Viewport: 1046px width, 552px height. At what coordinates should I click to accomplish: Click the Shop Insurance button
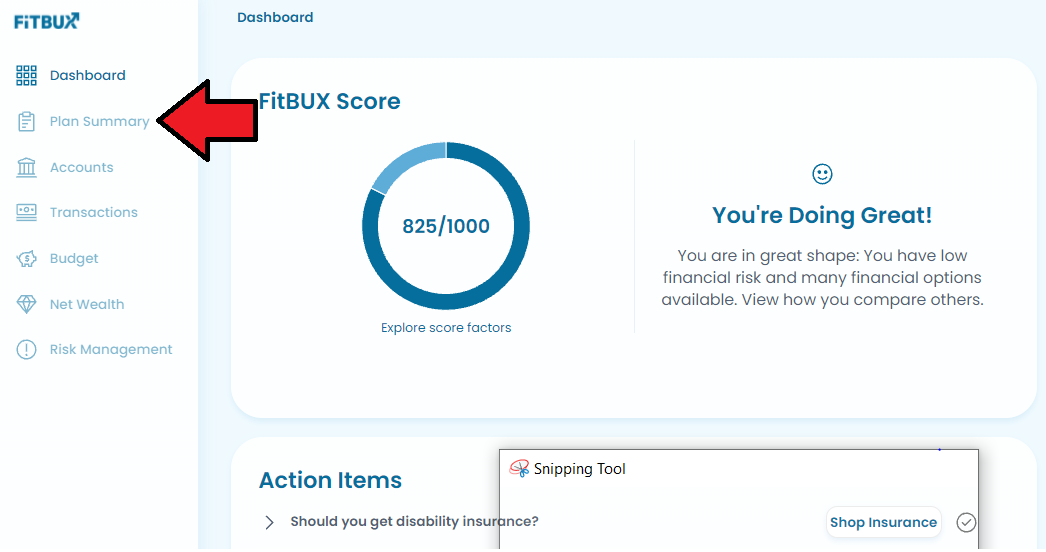(883, 522)
